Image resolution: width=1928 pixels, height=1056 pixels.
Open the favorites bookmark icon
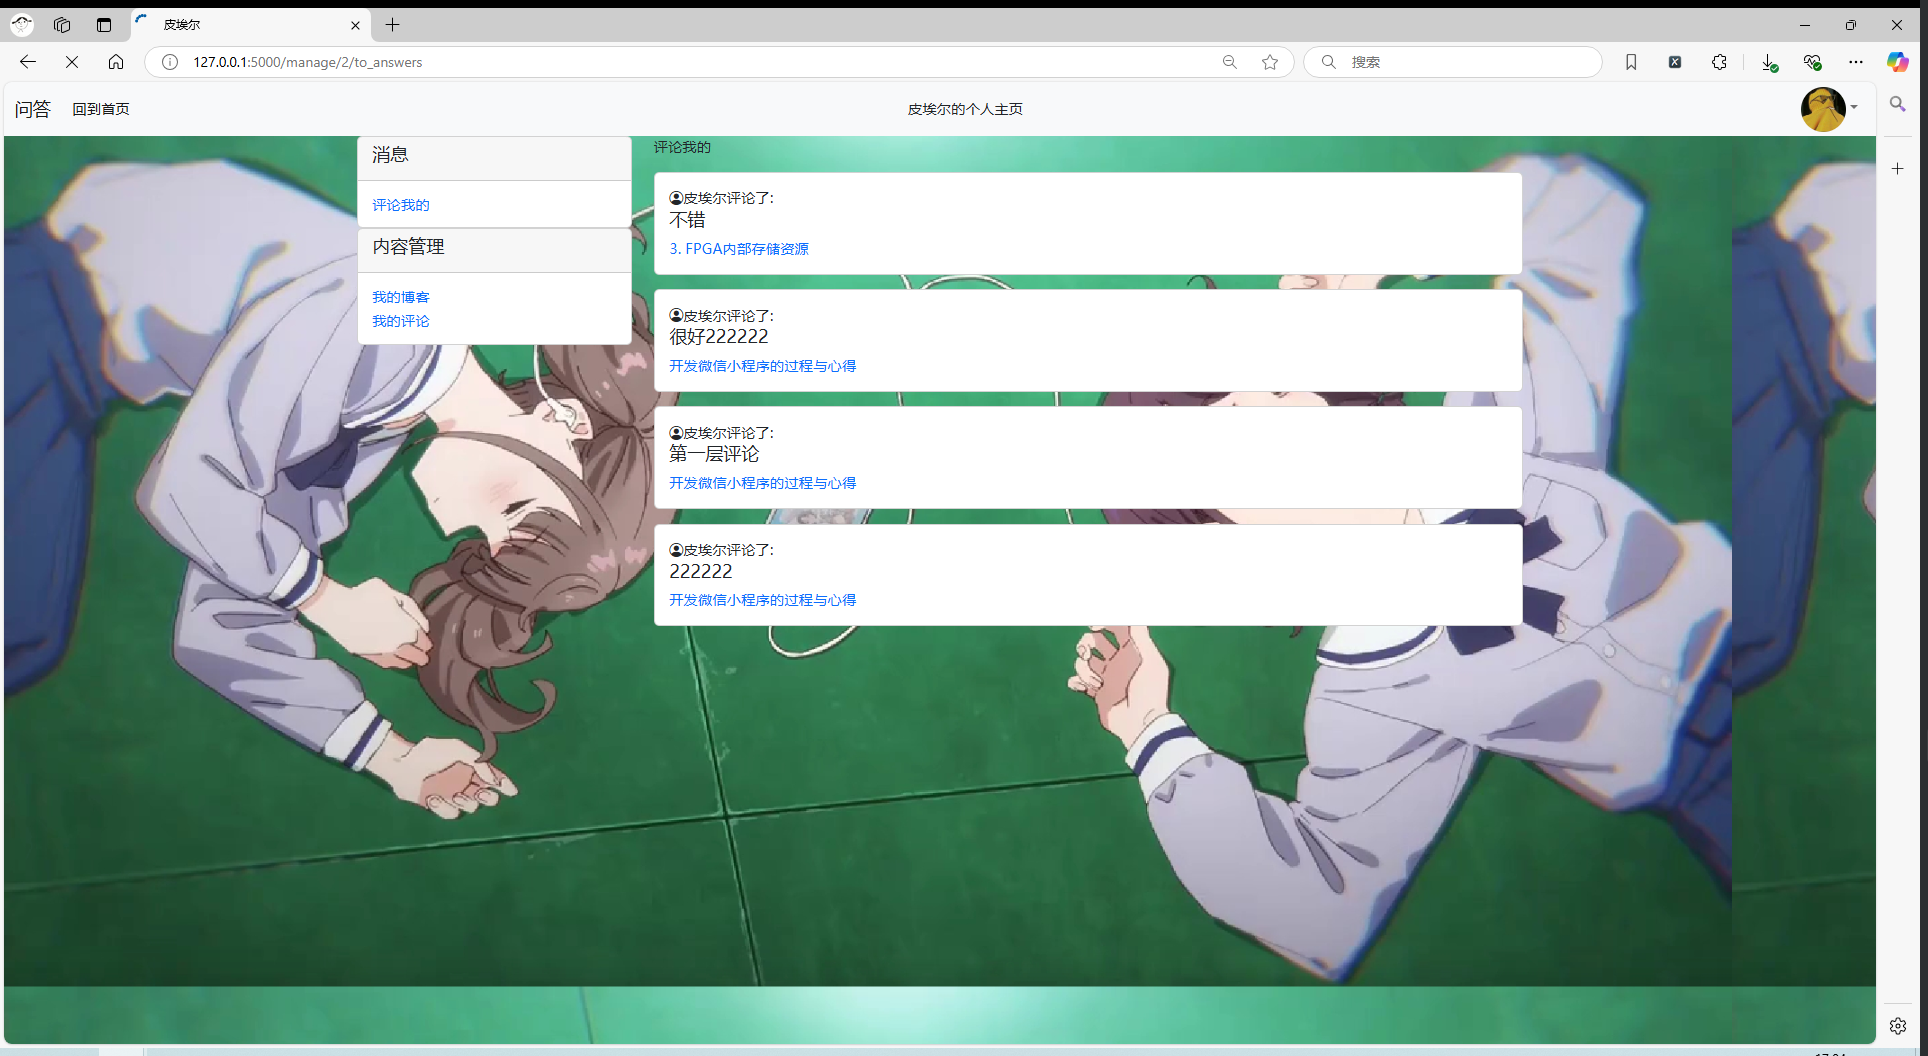tap(1631, 62)
